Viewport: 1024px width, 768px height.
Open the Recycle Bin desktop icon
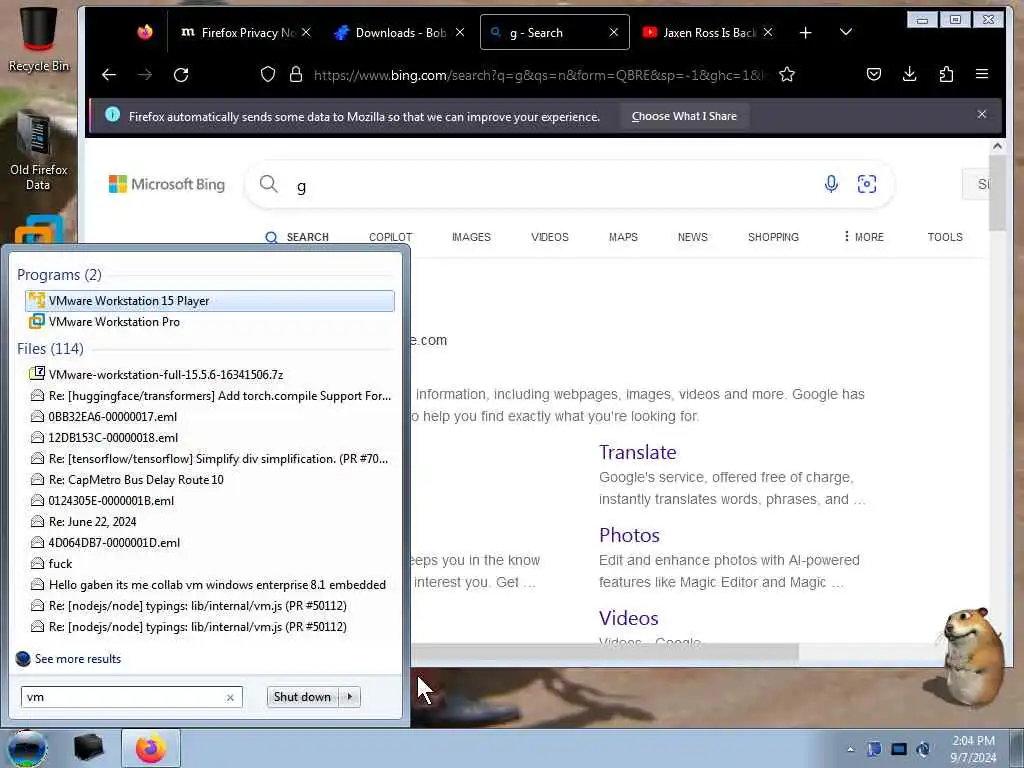coord(38,39)
